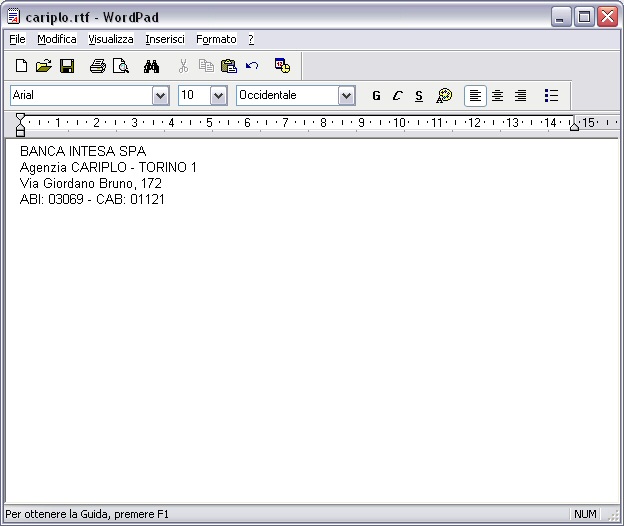Open Print Preview from the toolbar

point(121,66)
